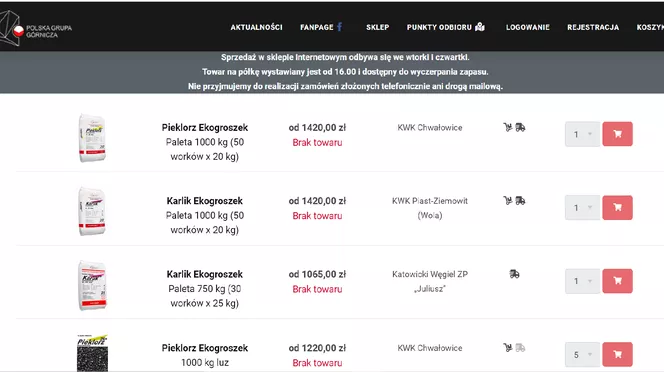664x372 pixels.
Task: Add Pieklorz Ekogroszek 1000 kg luz to cart
Action: point(617,354)
